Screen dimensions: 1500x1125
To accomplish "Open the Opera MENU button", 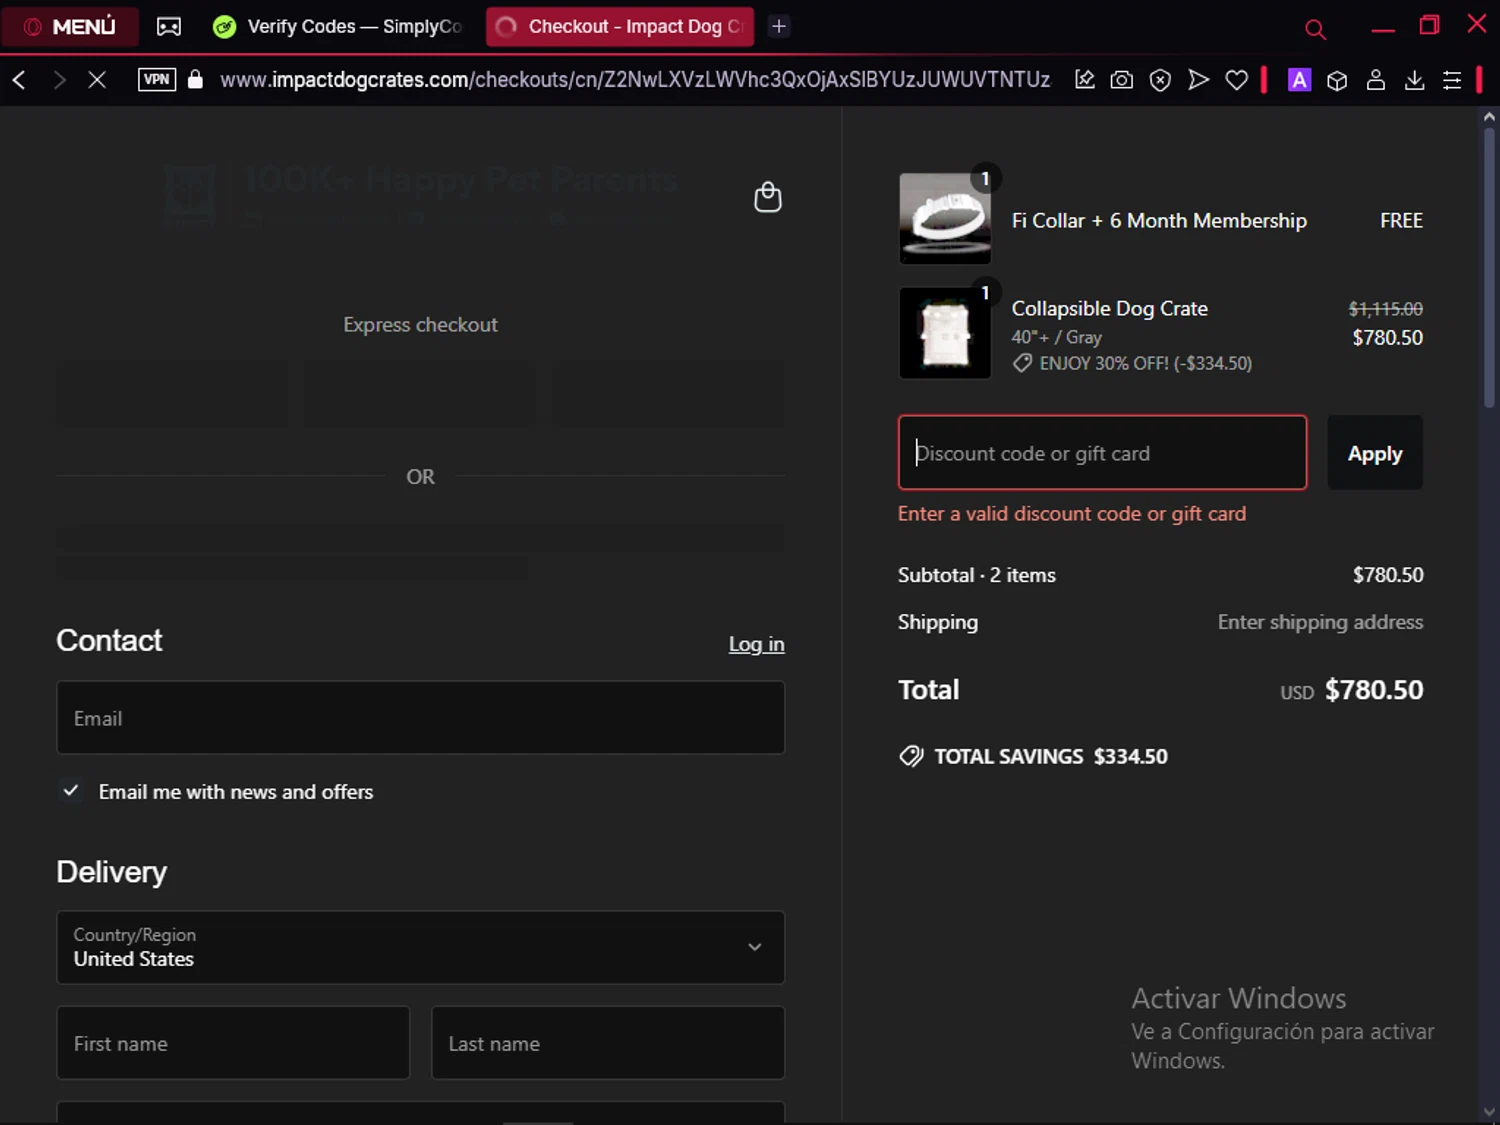I will pos(69,27).
